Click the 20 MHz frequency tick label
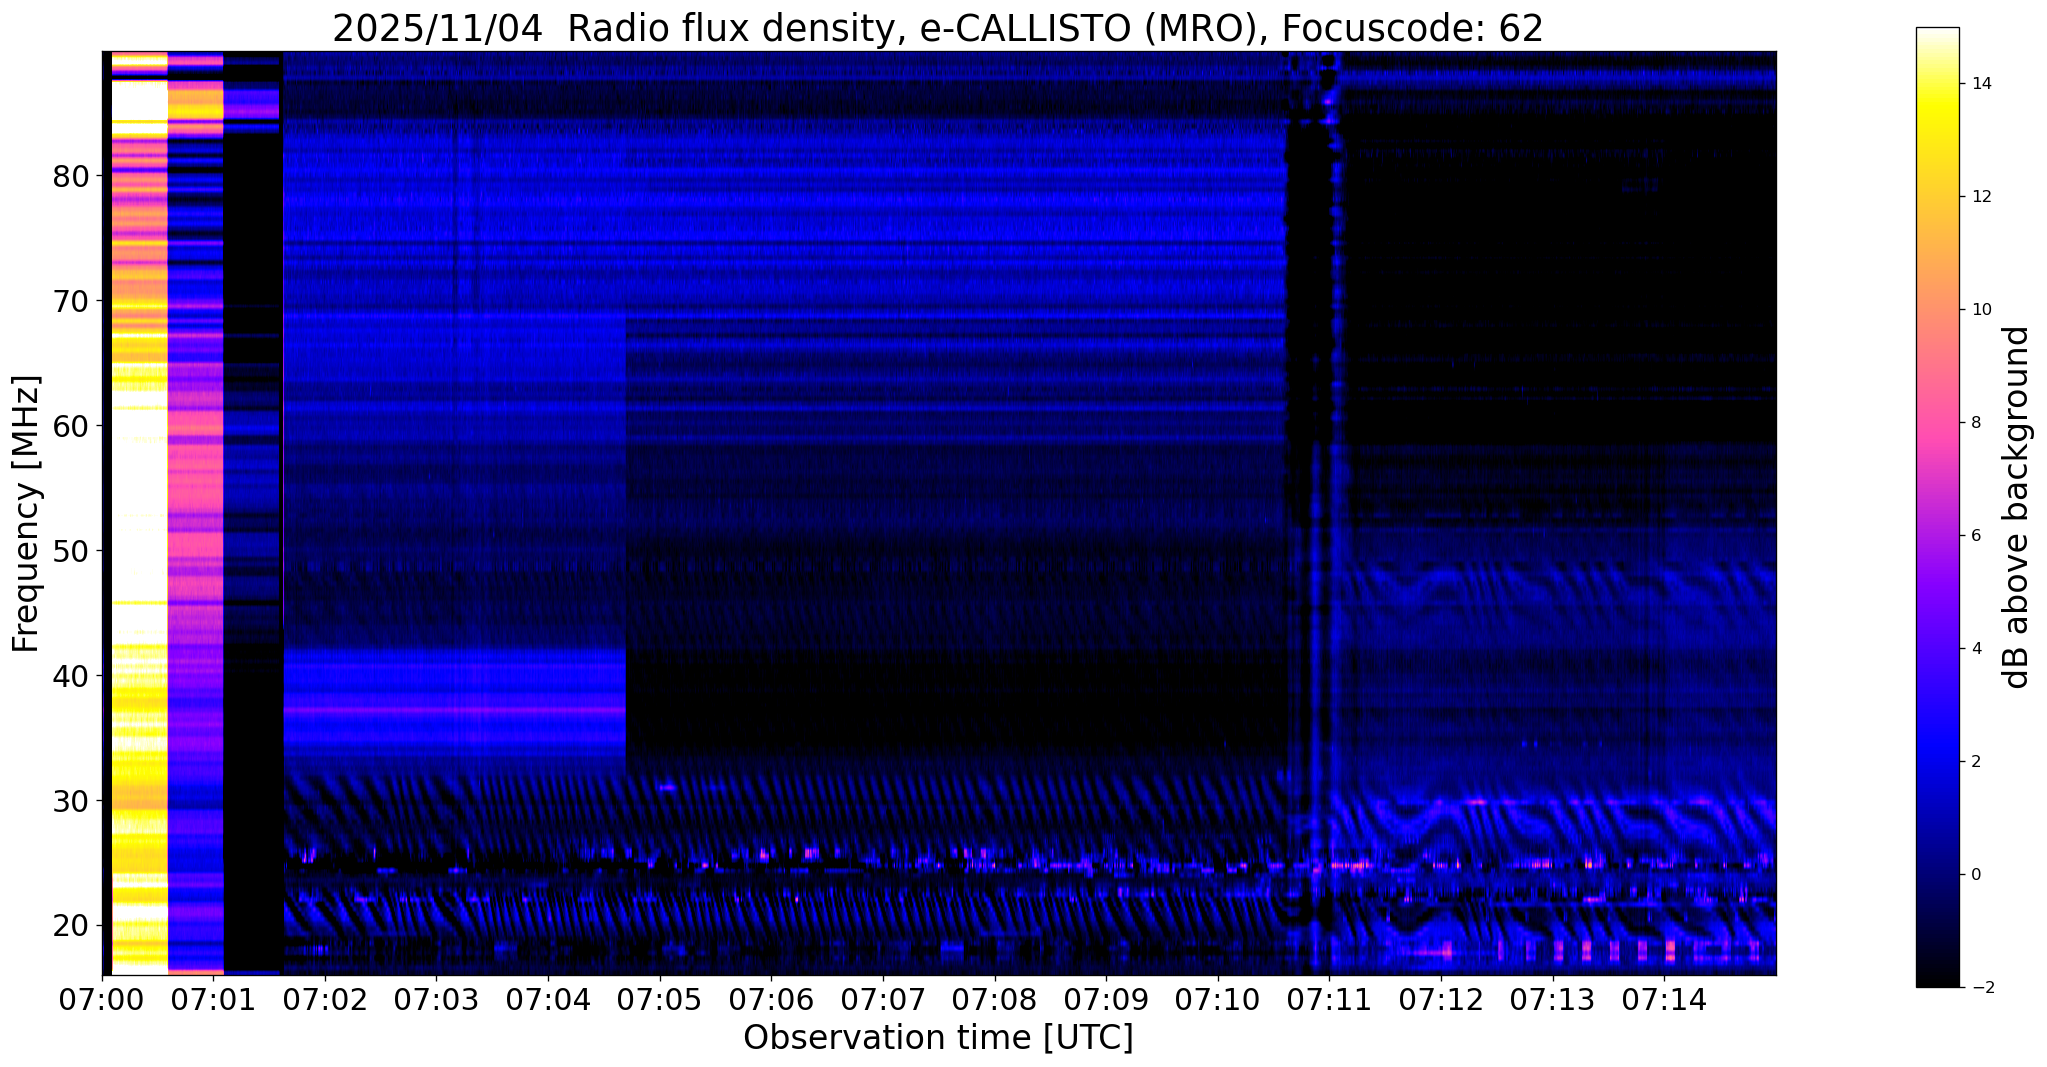Screen dimensions: 2047x1067 (70, 926)
